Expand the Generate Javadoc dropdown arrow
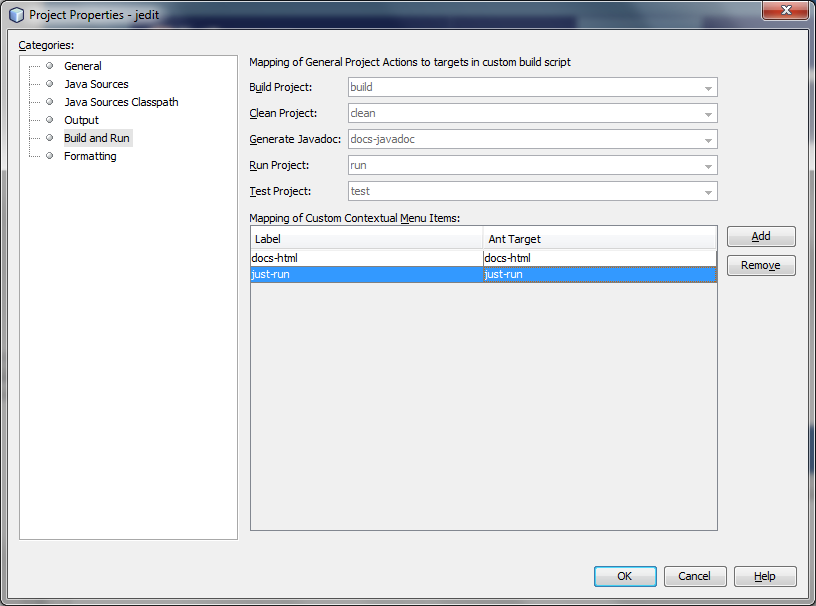 [x=708, y=140]
